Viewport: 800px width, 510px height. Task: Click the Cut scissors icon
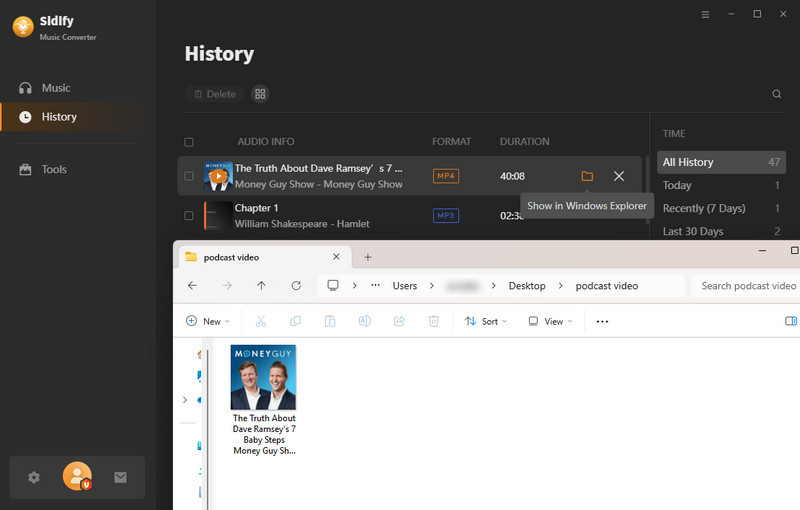pos(261,321)
